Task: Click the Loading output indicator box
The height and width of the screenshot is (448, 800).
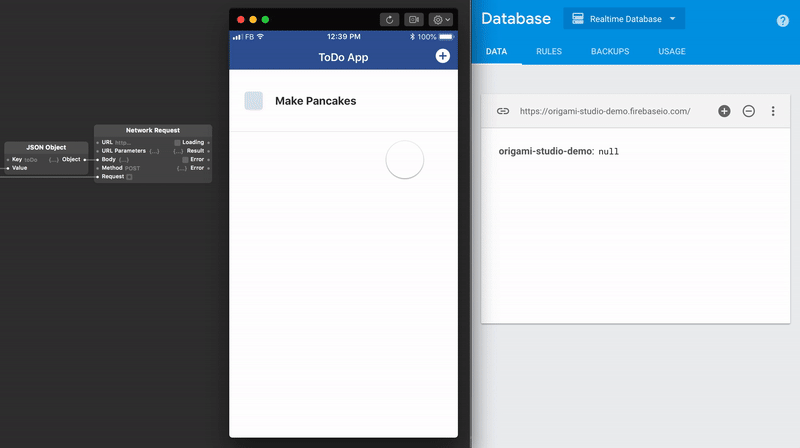Action: pos(178,143)
